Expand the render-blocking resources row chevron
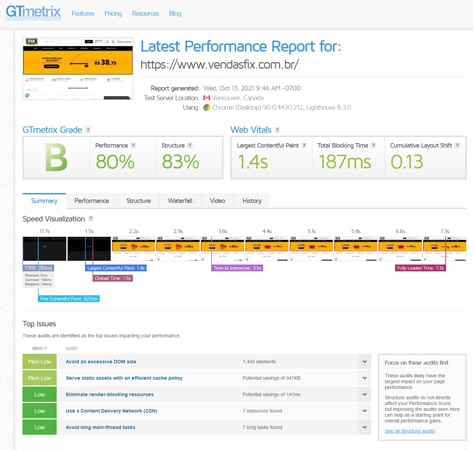 point(365,394)
